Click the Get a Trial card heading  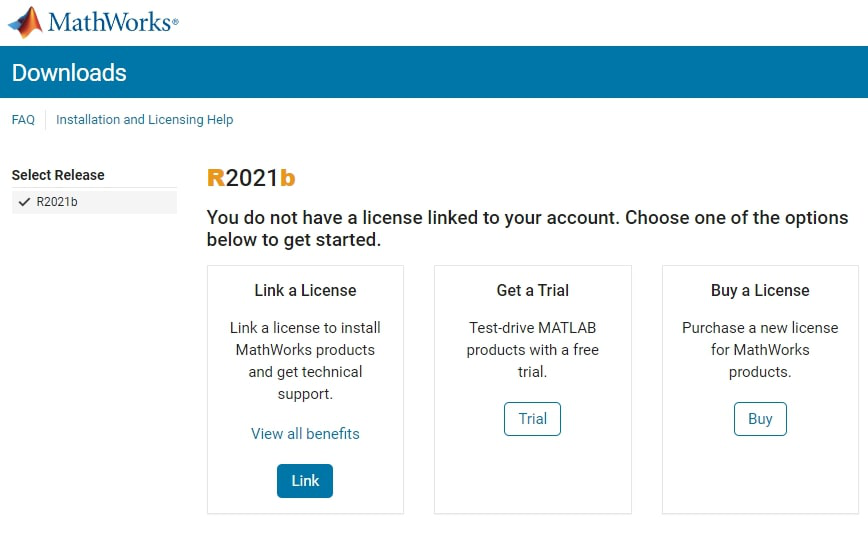532,291
